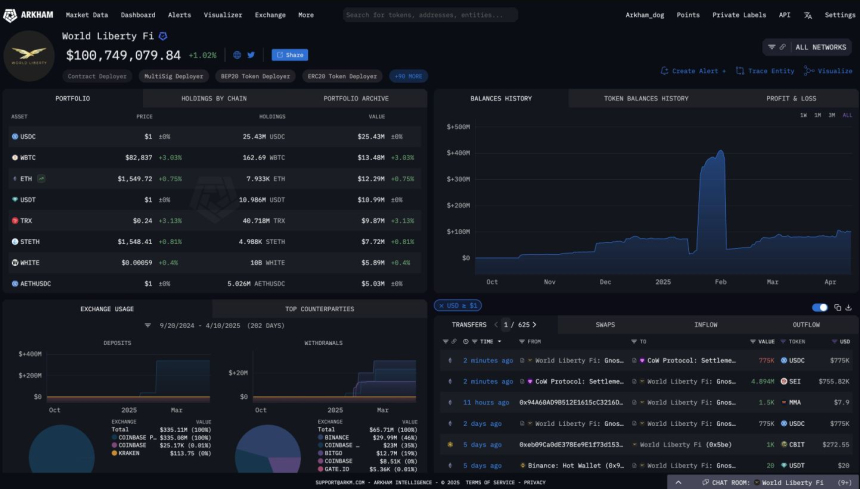Click the copy icon above the transfers table
Image resolution: width=860 pixels, height=489 pixels.
[x=838, y=308]
